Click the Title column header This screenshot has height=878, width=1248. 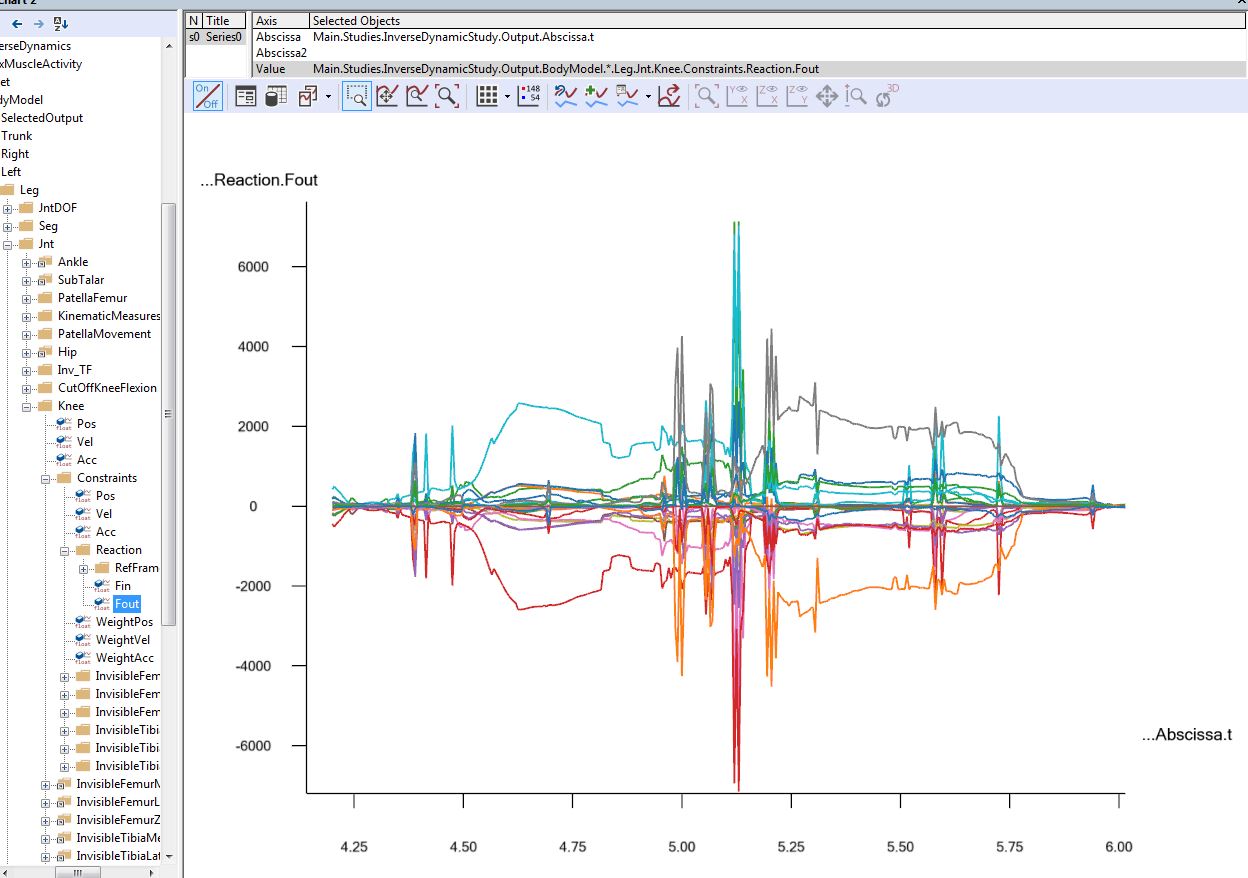coord(224,20)
